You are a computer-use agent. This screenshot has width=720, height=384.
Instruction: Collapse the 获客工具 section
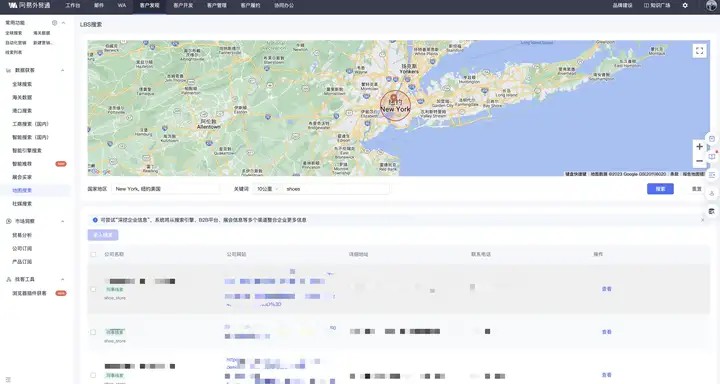click(62, 279)
